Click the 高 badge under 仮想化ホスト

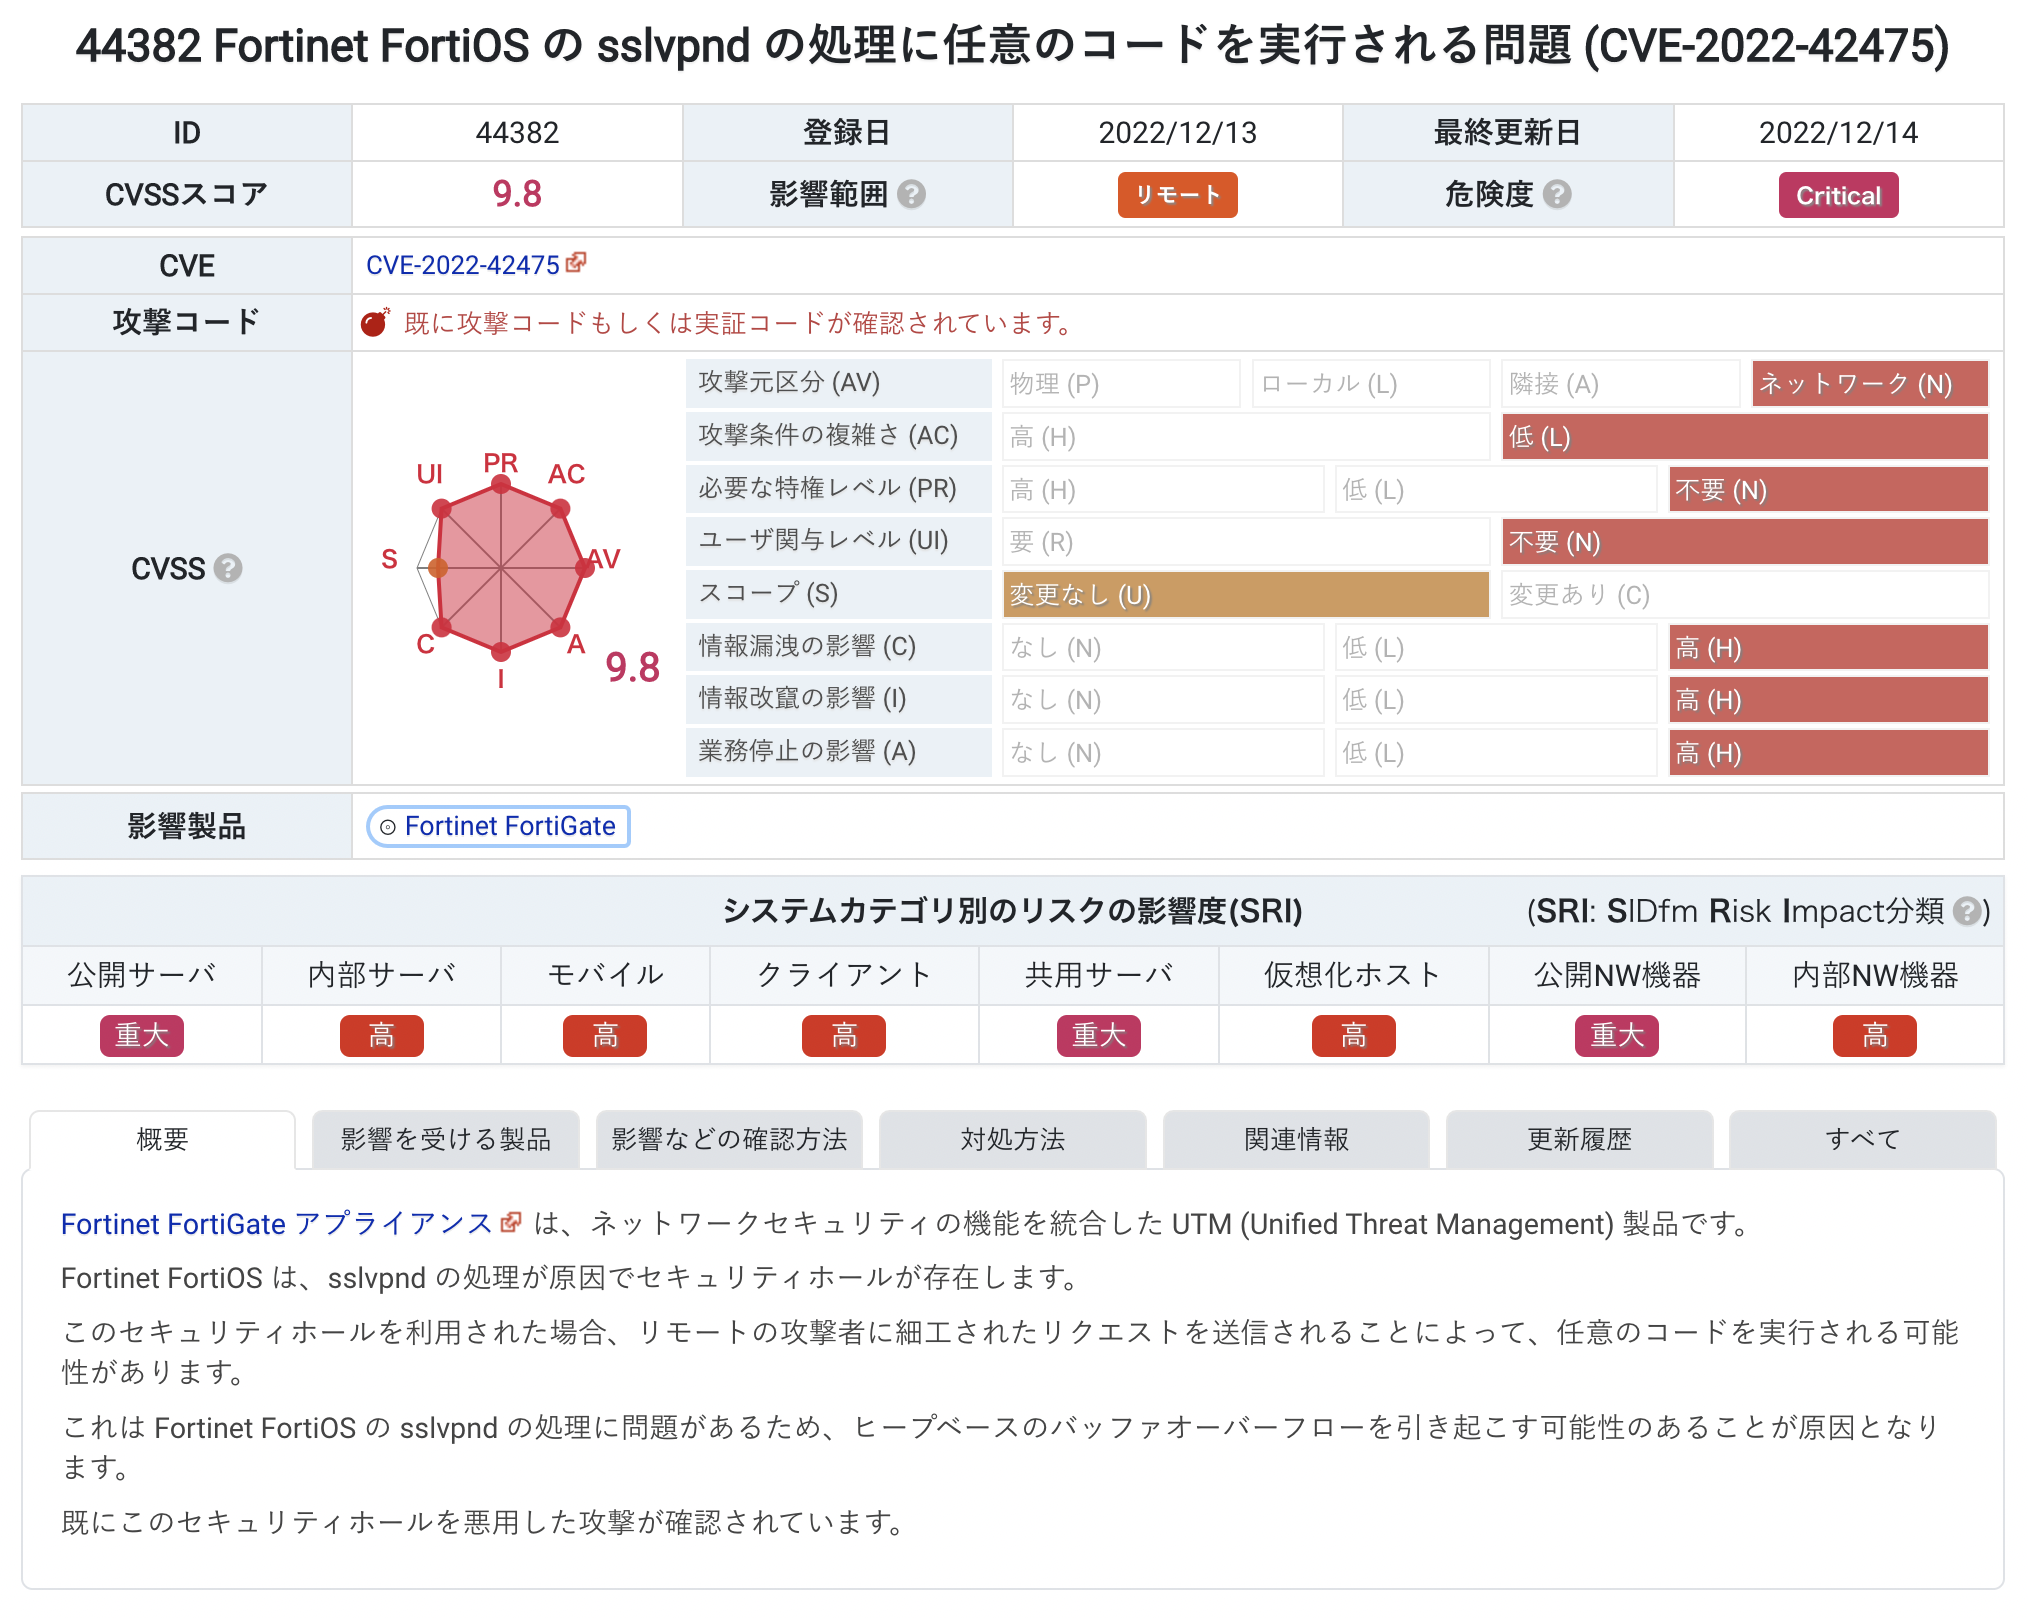(x=1354, y=1036)
